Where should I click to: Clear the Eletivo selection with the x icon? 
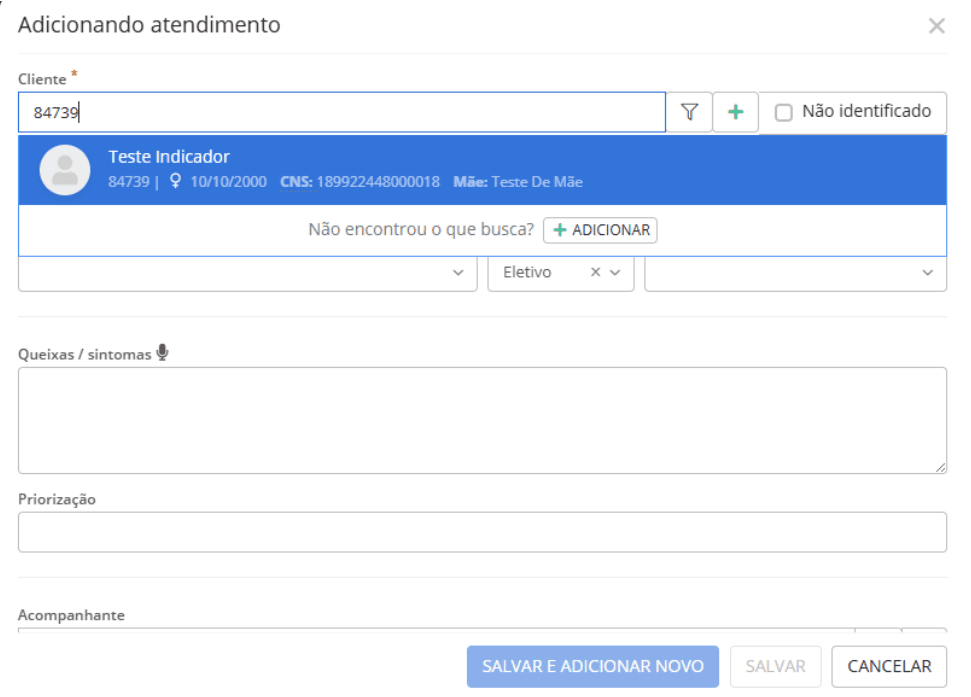pyautogui.click(x=598, y=272)
